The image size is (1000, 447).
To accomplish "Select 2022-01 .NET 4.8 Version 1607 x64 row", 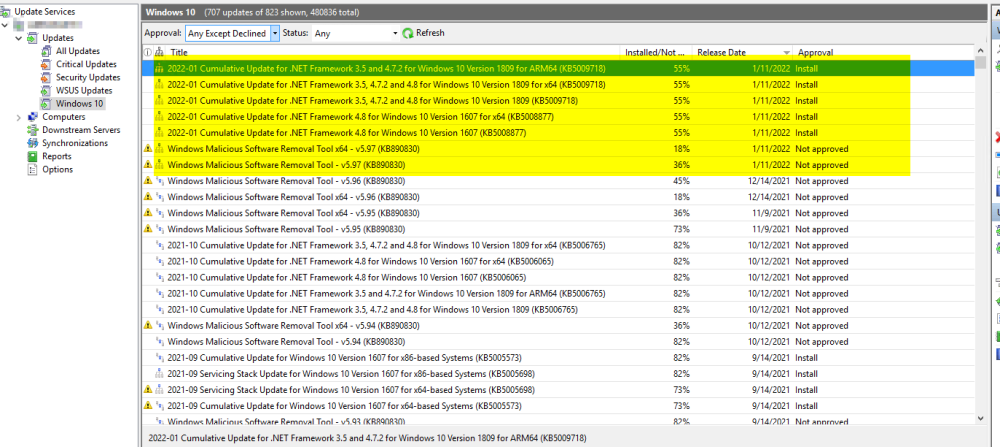I will click(x=558, y=117).
